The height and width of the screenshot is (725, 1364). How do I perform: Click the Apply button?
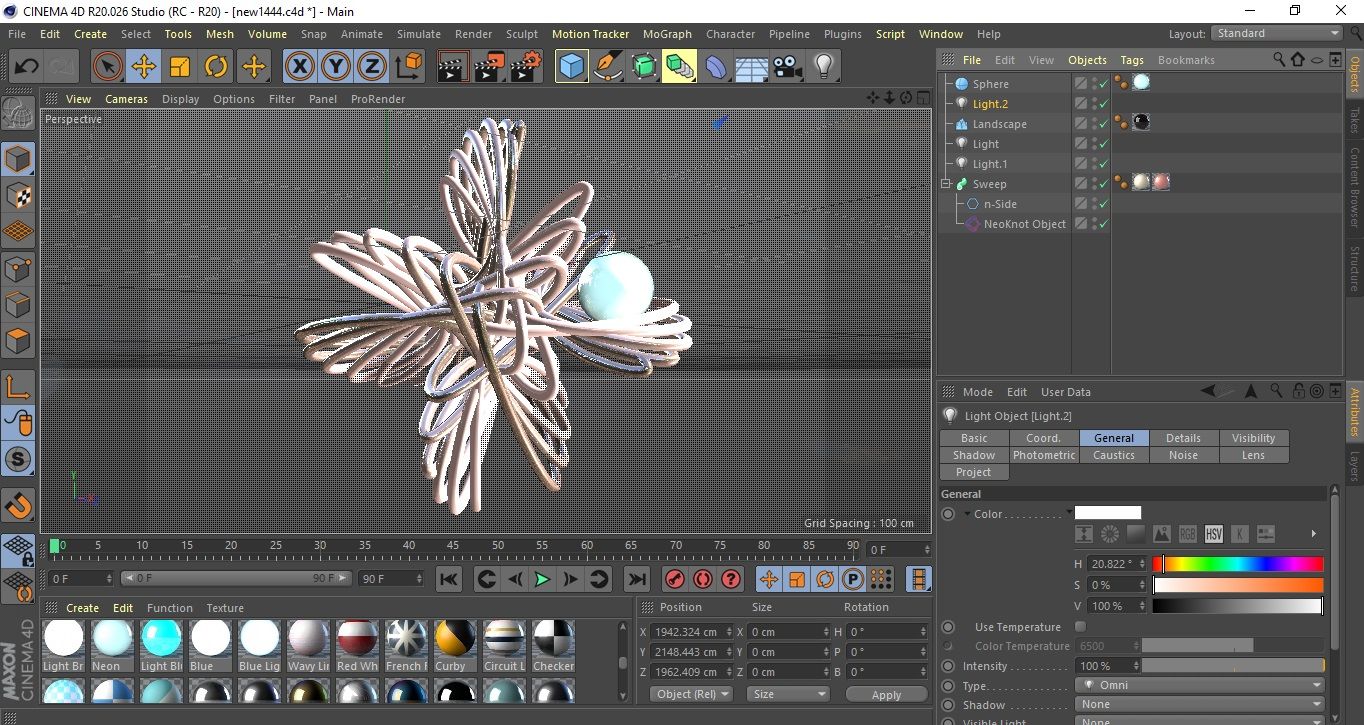(x=886, y=694)
